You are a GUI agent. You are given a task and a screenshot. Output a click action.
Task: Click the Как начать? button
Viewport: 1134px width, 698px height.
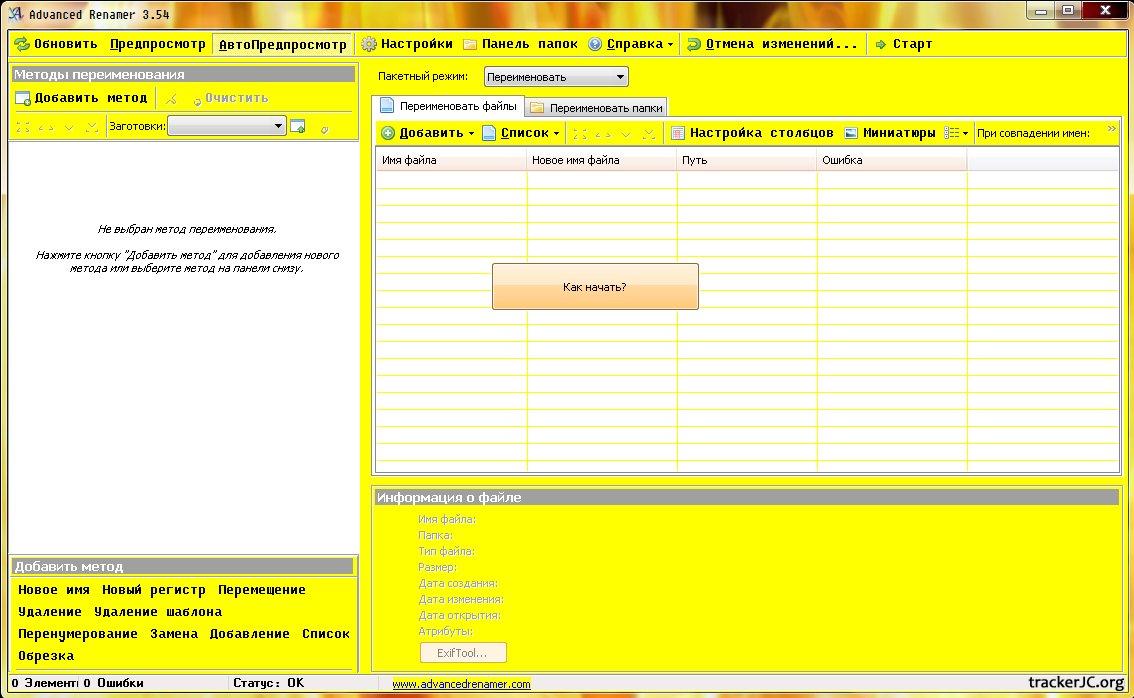595,287
